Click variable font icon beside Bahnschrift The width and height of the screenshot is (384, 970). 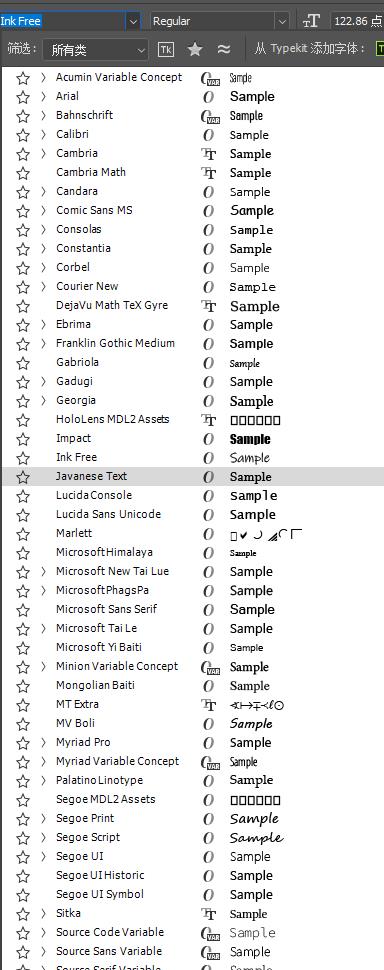coord(210,116)
